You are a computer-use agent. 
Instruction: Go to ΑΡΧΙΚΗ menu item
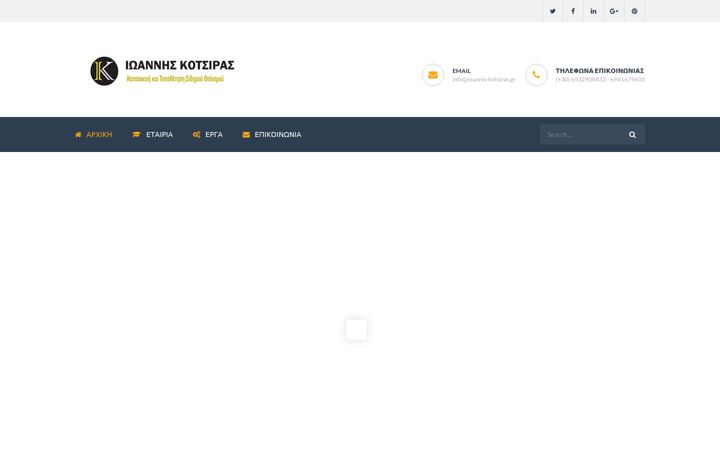pos(93,135)
